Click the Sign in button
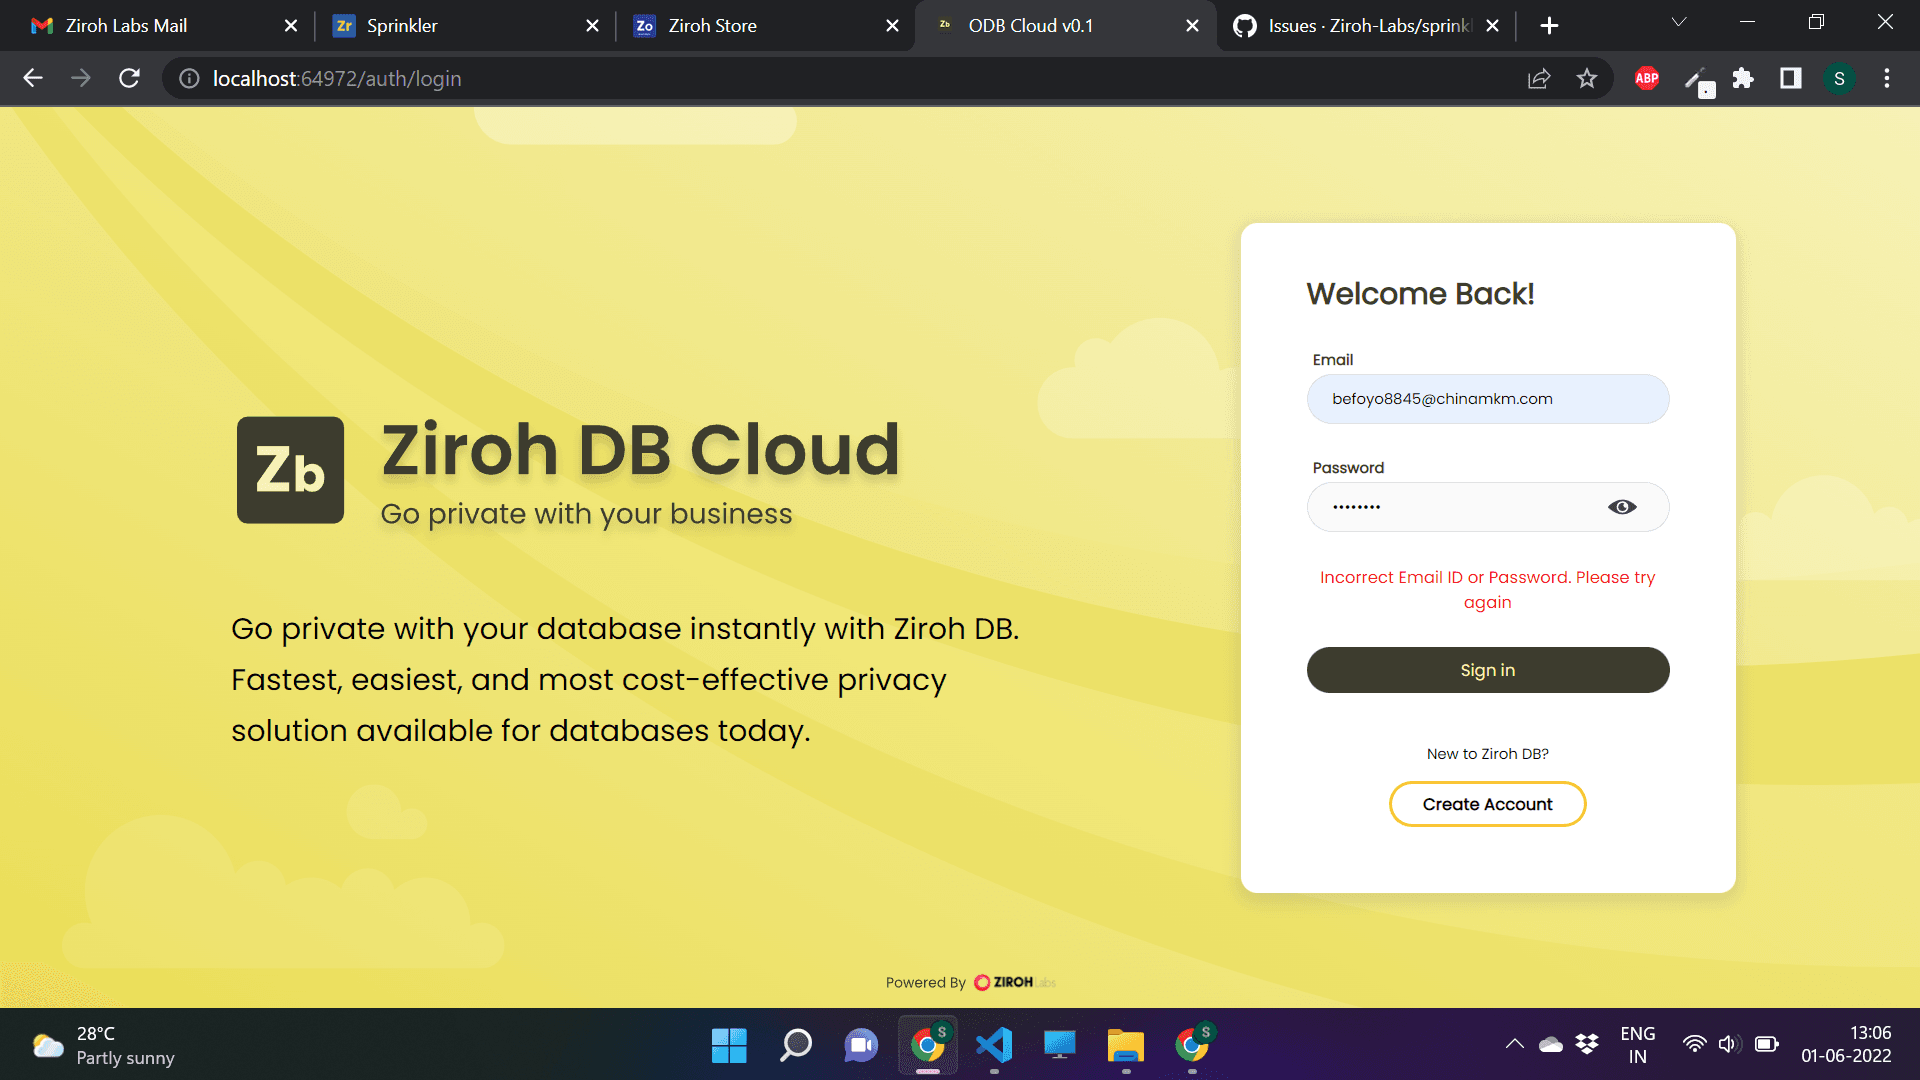 coord(1488,670)
